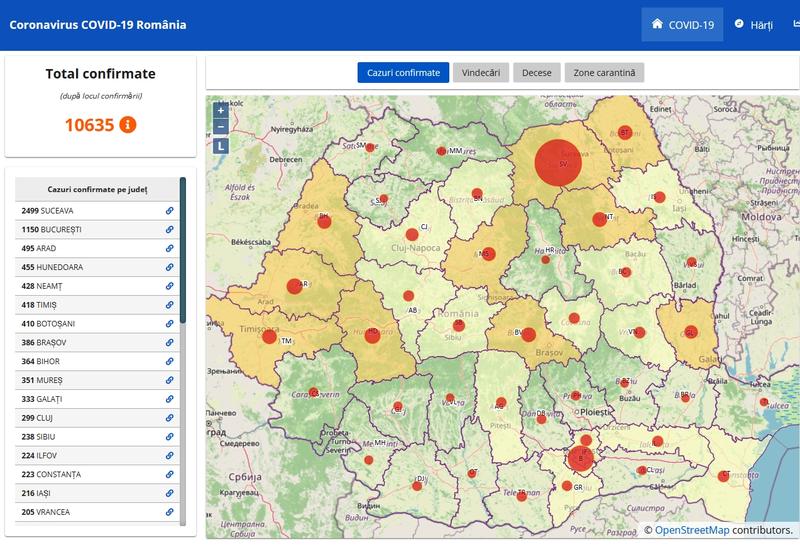Switch to the Decese tab

(536, 73)
